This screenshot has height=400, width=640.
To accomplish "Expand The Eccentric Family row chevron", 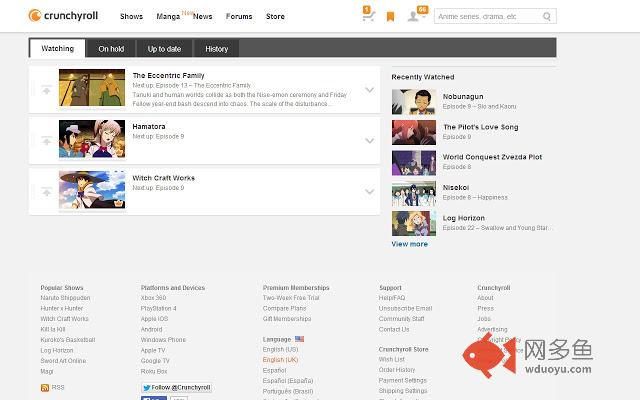I will tap(369, 90).
